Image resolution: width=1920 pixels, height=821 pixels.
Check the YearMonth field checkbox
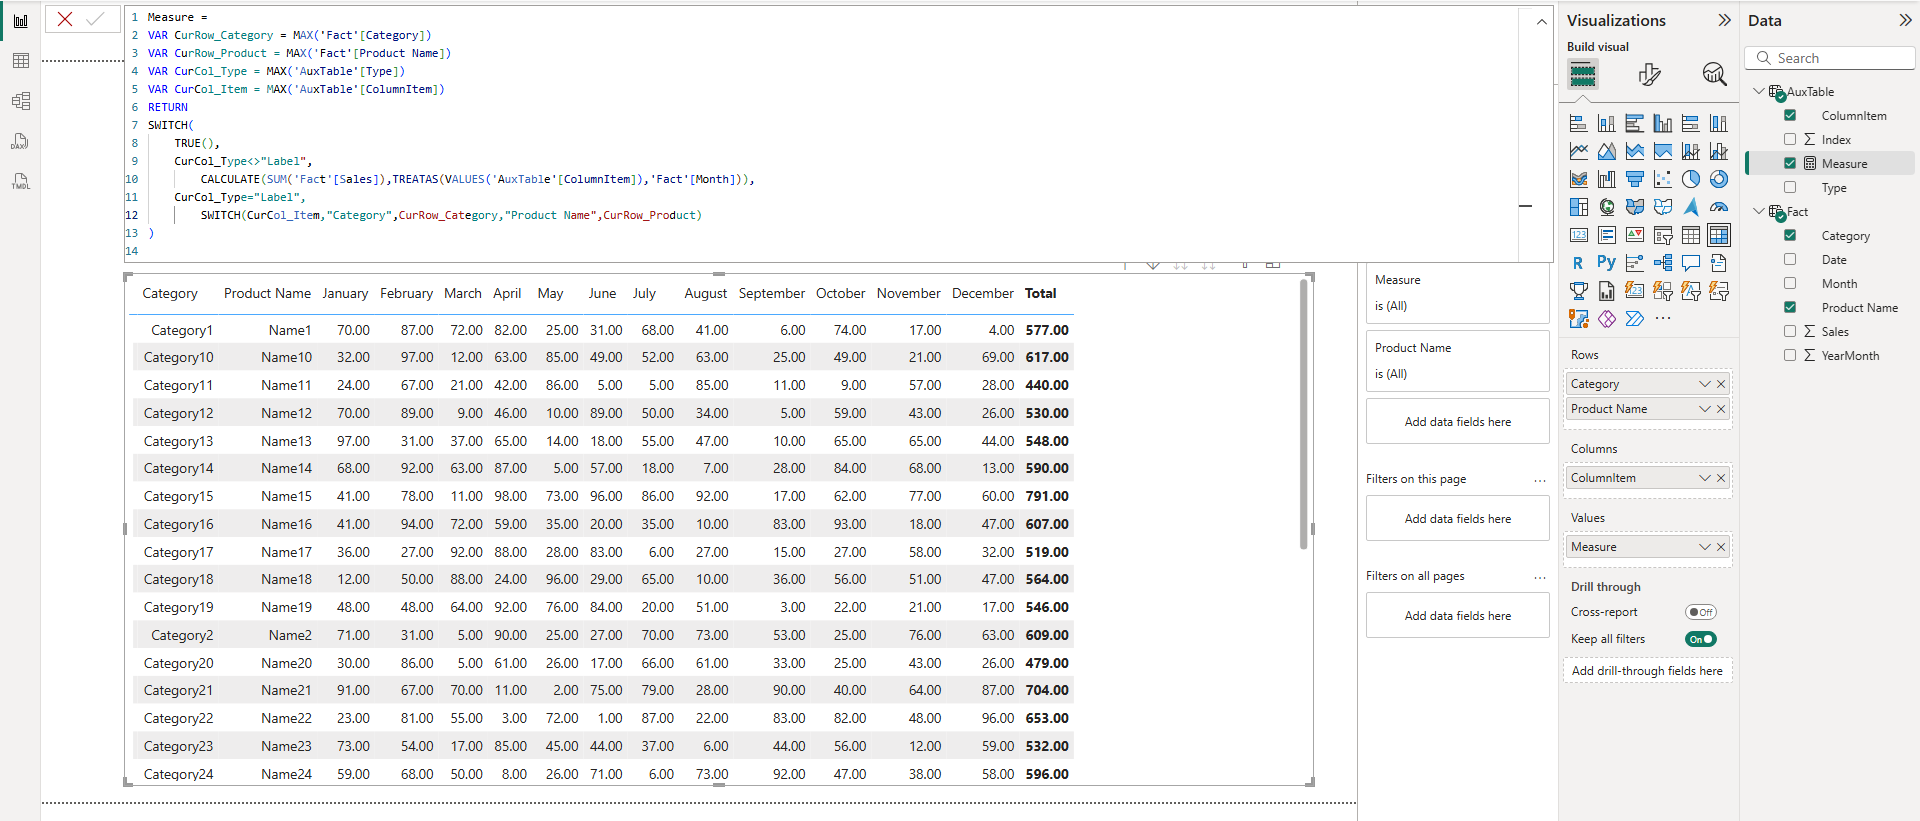tap(1790, 355)
